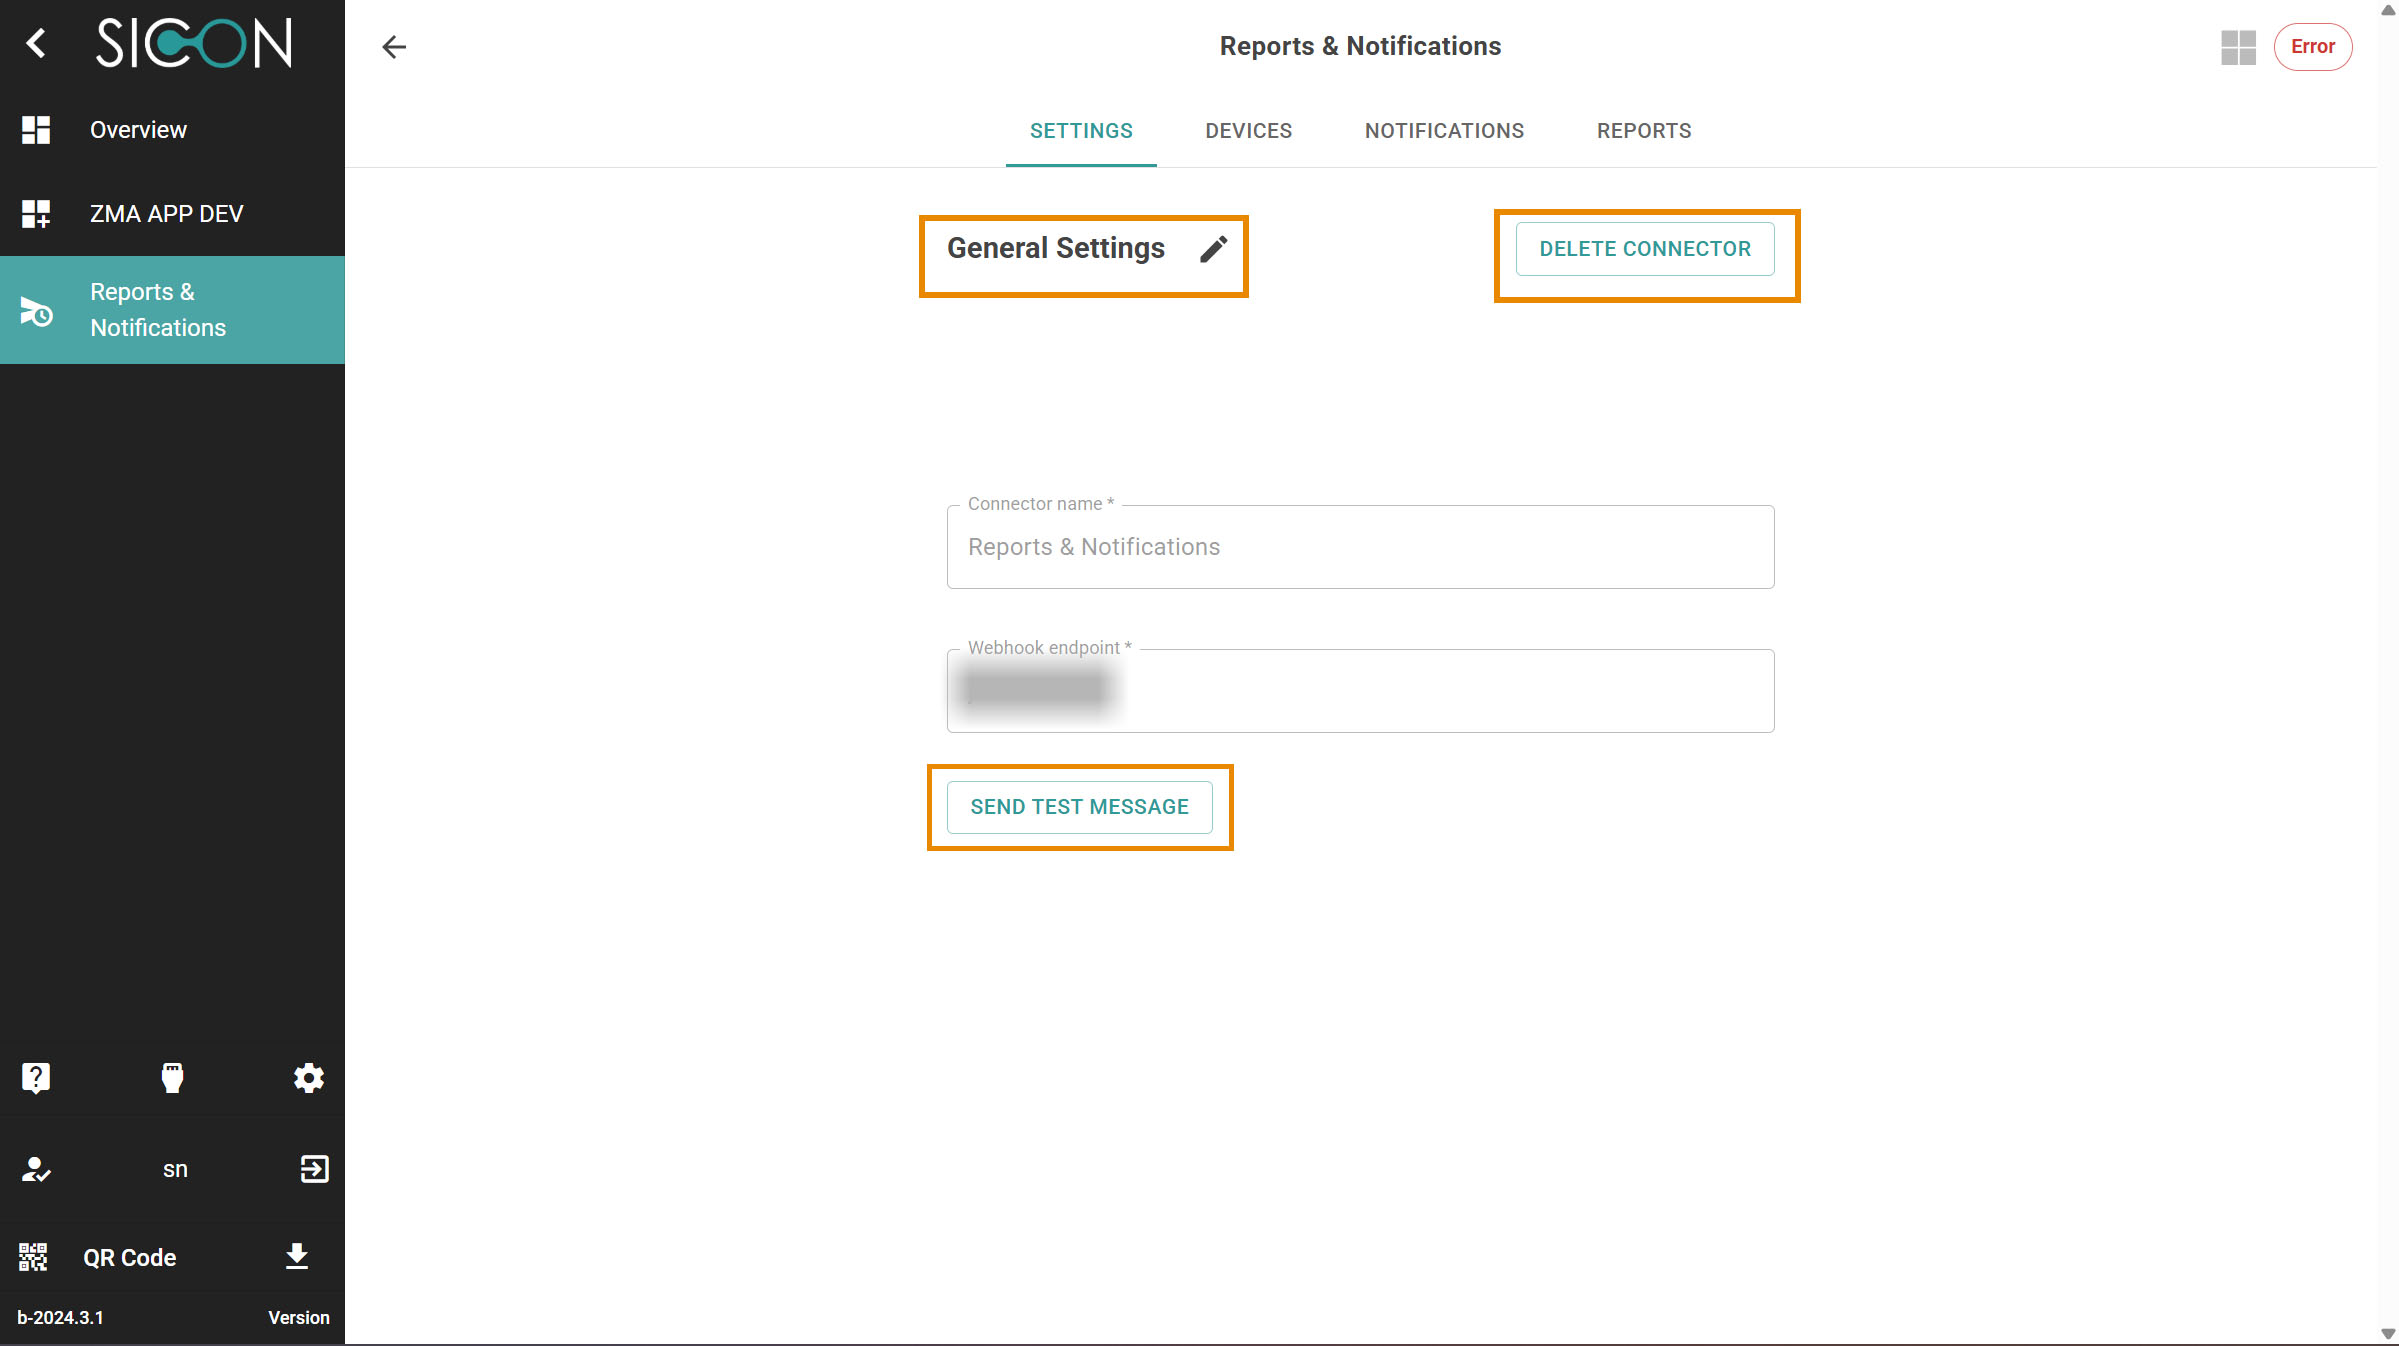
Task: Open ZMA APP DEV sidebar item
Action: (x=166, y=214)
